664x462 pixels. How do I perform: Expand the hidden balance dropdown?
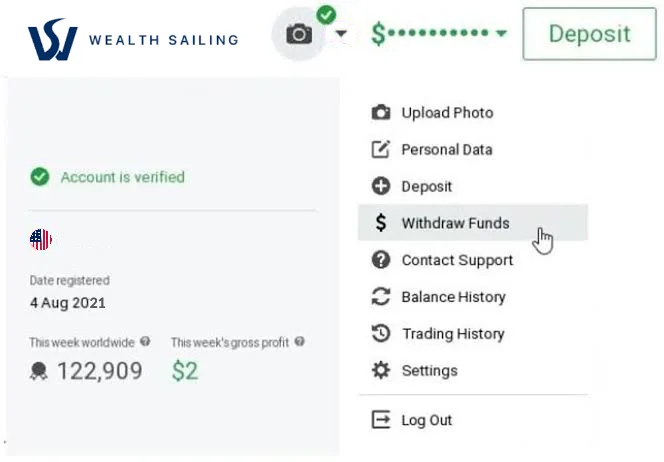[500, 35]
